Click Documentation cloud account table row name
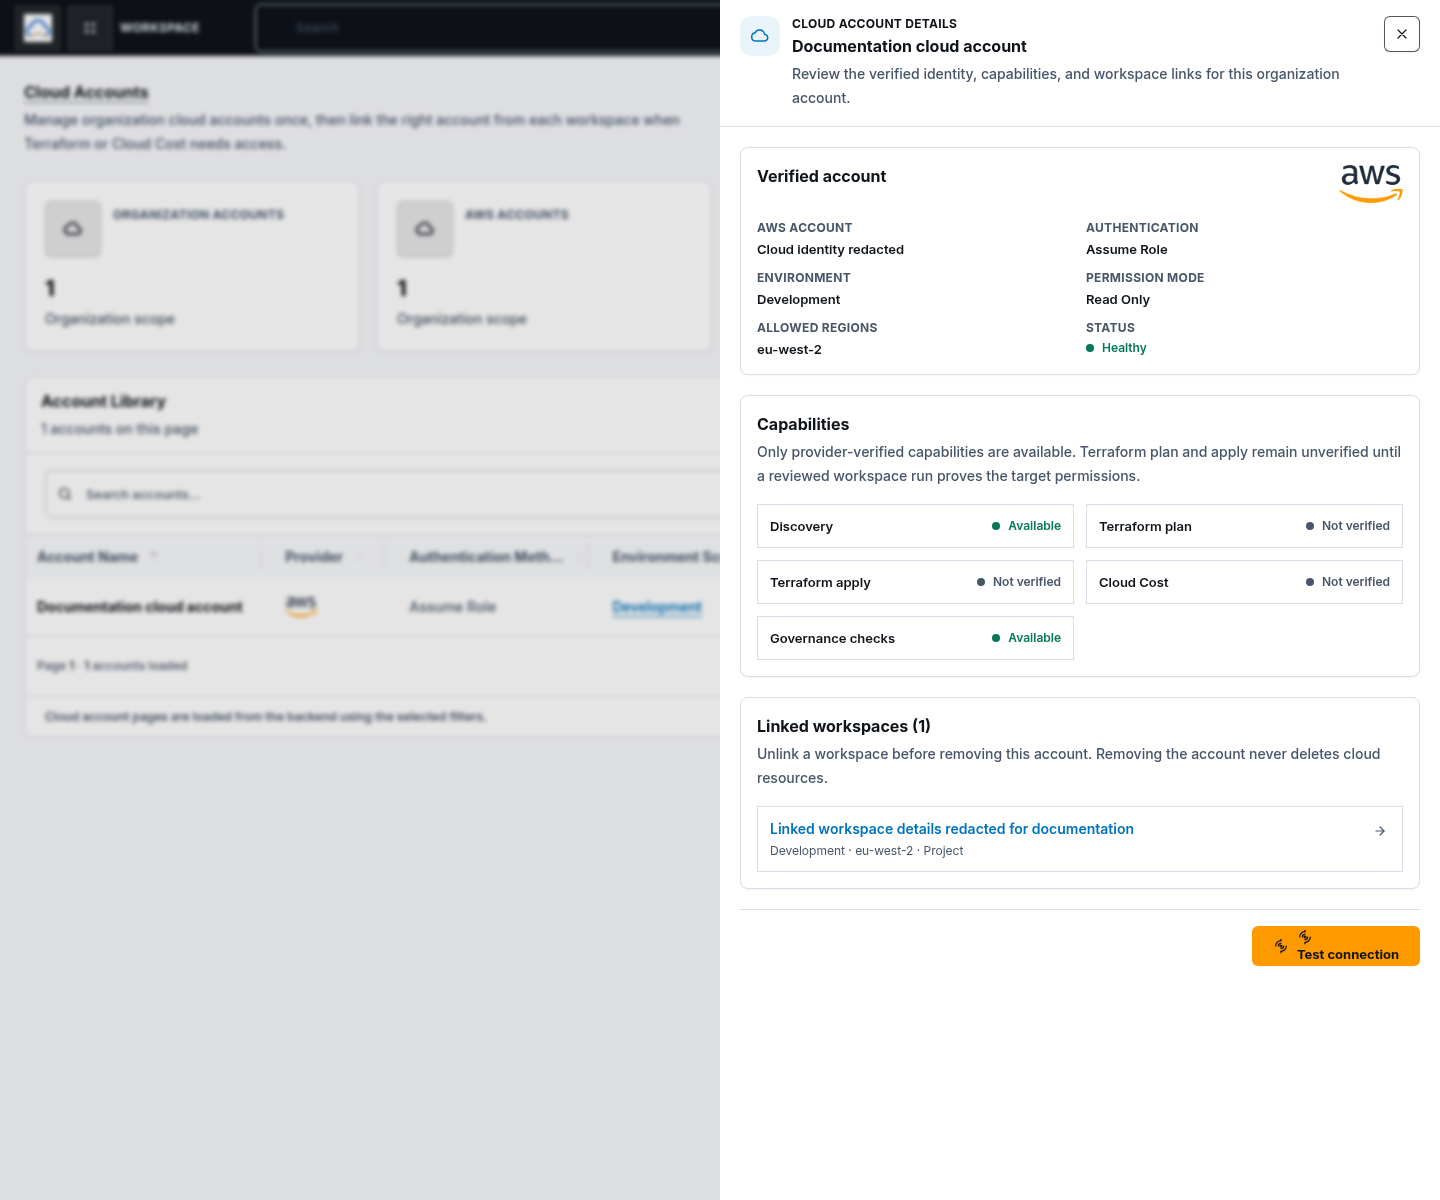Viewport: 1440px width, 1200px height. coord(139,607)
